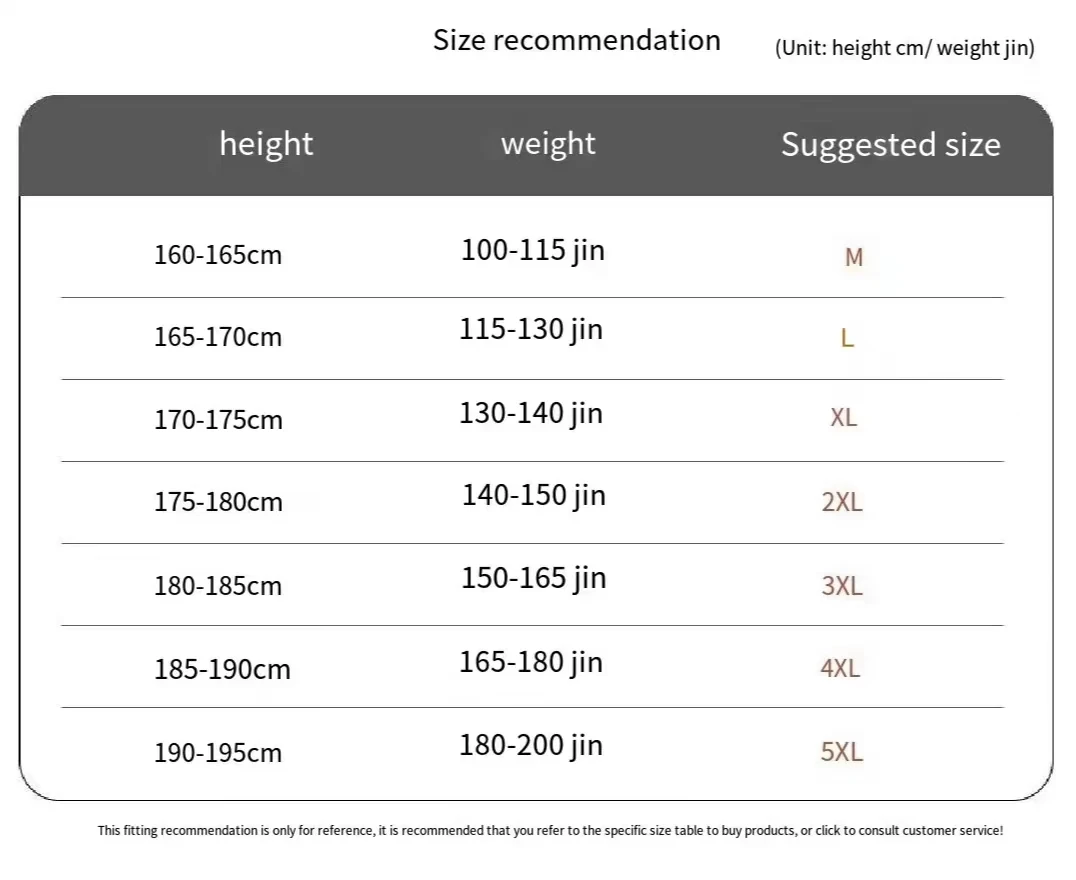Click the 185-190cm height cell
The image size is (1076, 880).
(222, 669)
